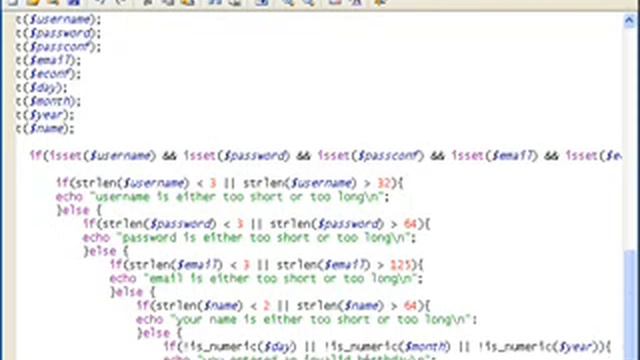Viewport: 640px width, 360px height.
Task: Click the number 125 in the email length check
Action: point(400,265)
